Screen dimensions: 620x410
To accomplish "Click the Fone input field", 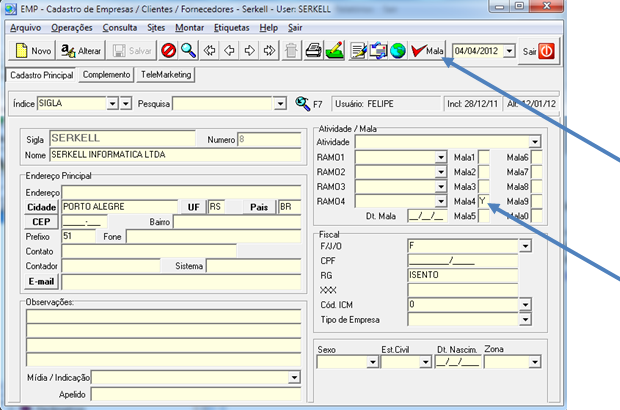I will 214,236.
